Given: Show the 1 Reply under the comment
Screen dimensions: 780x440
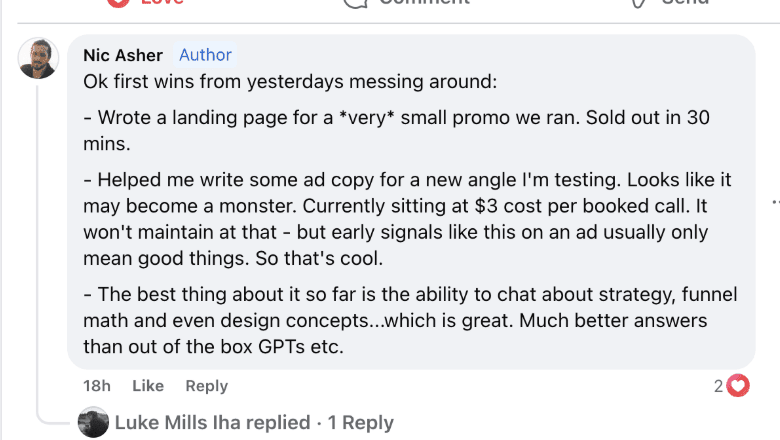Looking at the screenshot, I should pos(360,423).
